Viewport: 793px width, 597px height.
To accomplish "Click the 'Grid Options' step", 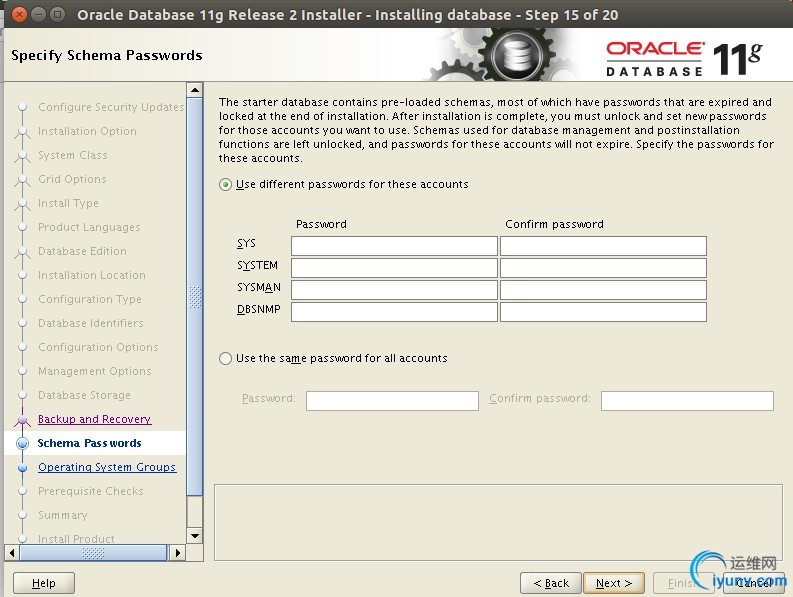I will click(x=72, y=179).
